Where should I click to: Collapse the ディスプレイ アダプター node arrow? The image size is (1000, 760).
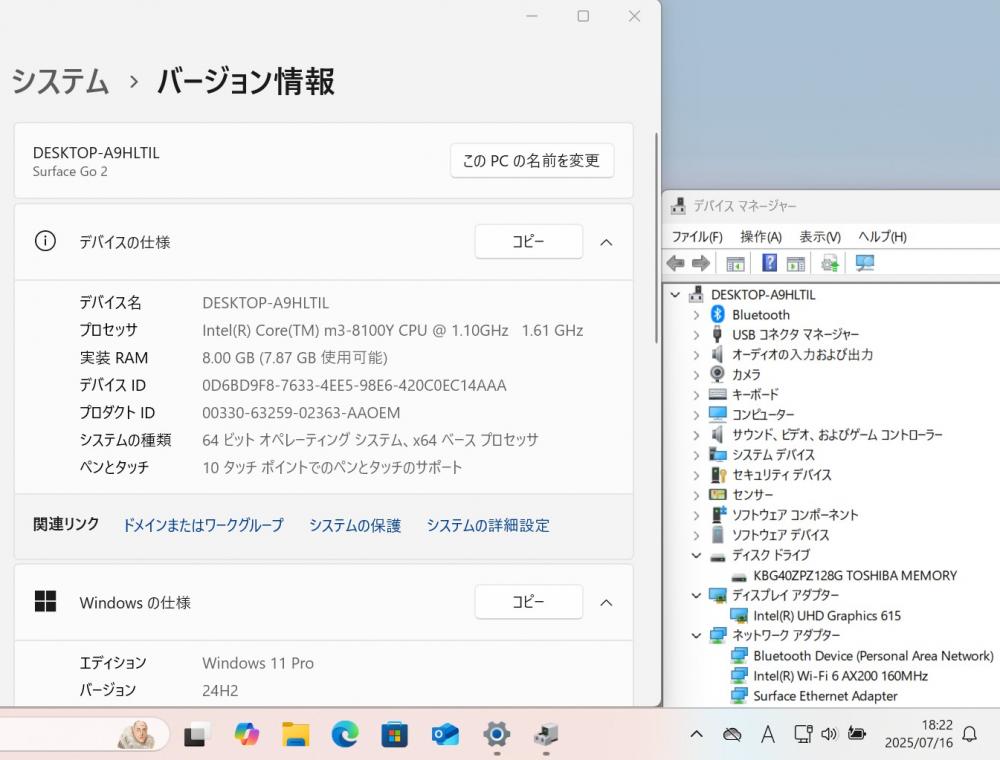point(696,596)
